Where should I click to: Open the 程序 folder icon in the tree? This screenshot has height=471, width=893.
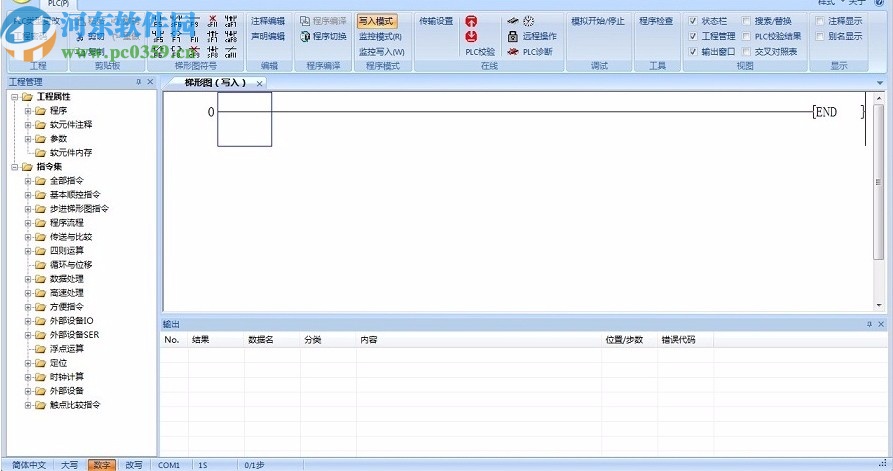[x=40, y=110]
